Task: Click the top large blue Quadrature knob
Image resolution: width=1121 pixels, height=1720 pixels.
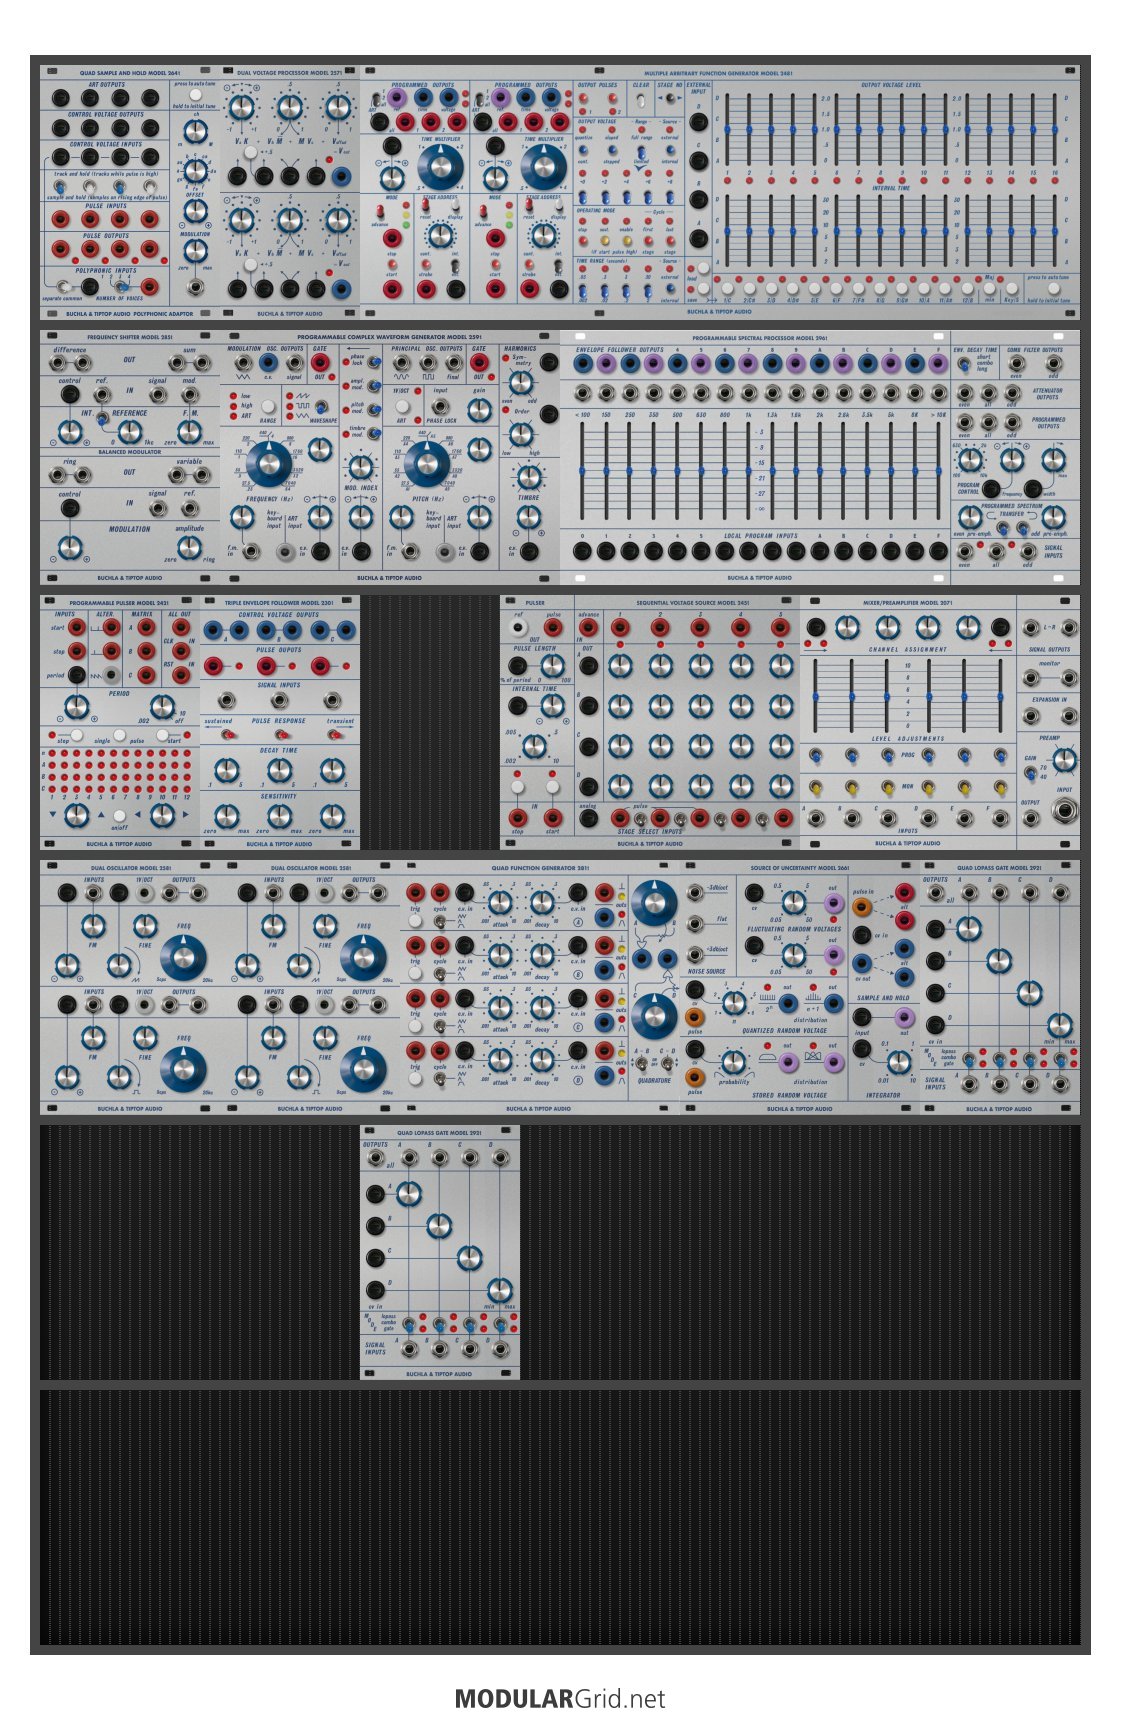Action: coord(654,901)
